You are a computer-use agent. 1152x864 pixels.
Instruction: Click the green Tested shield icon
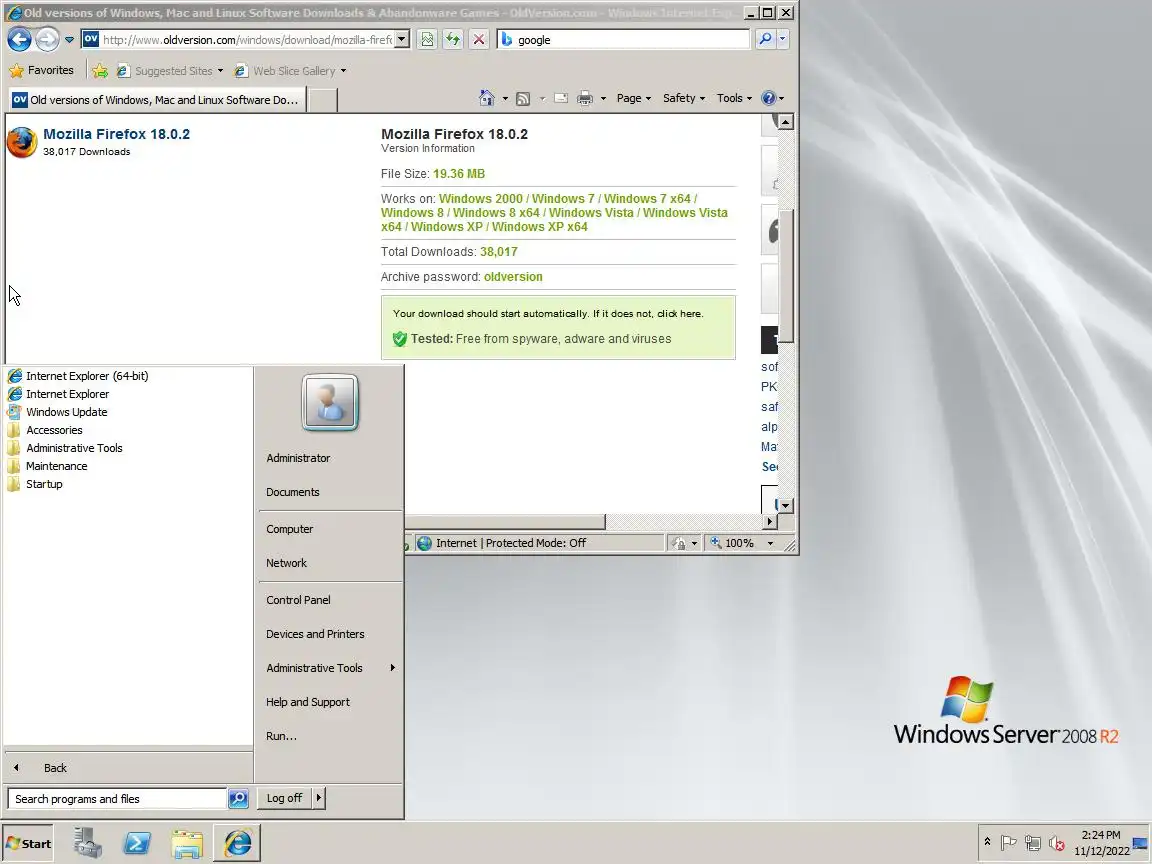[400, 339]
